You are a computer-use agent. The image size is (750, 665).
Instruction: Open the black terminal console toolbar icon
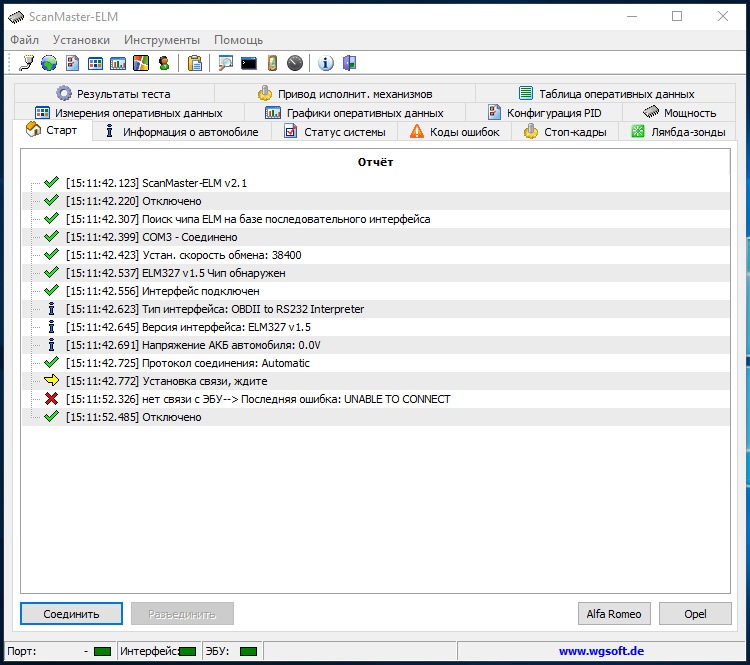tap(249, 63)
